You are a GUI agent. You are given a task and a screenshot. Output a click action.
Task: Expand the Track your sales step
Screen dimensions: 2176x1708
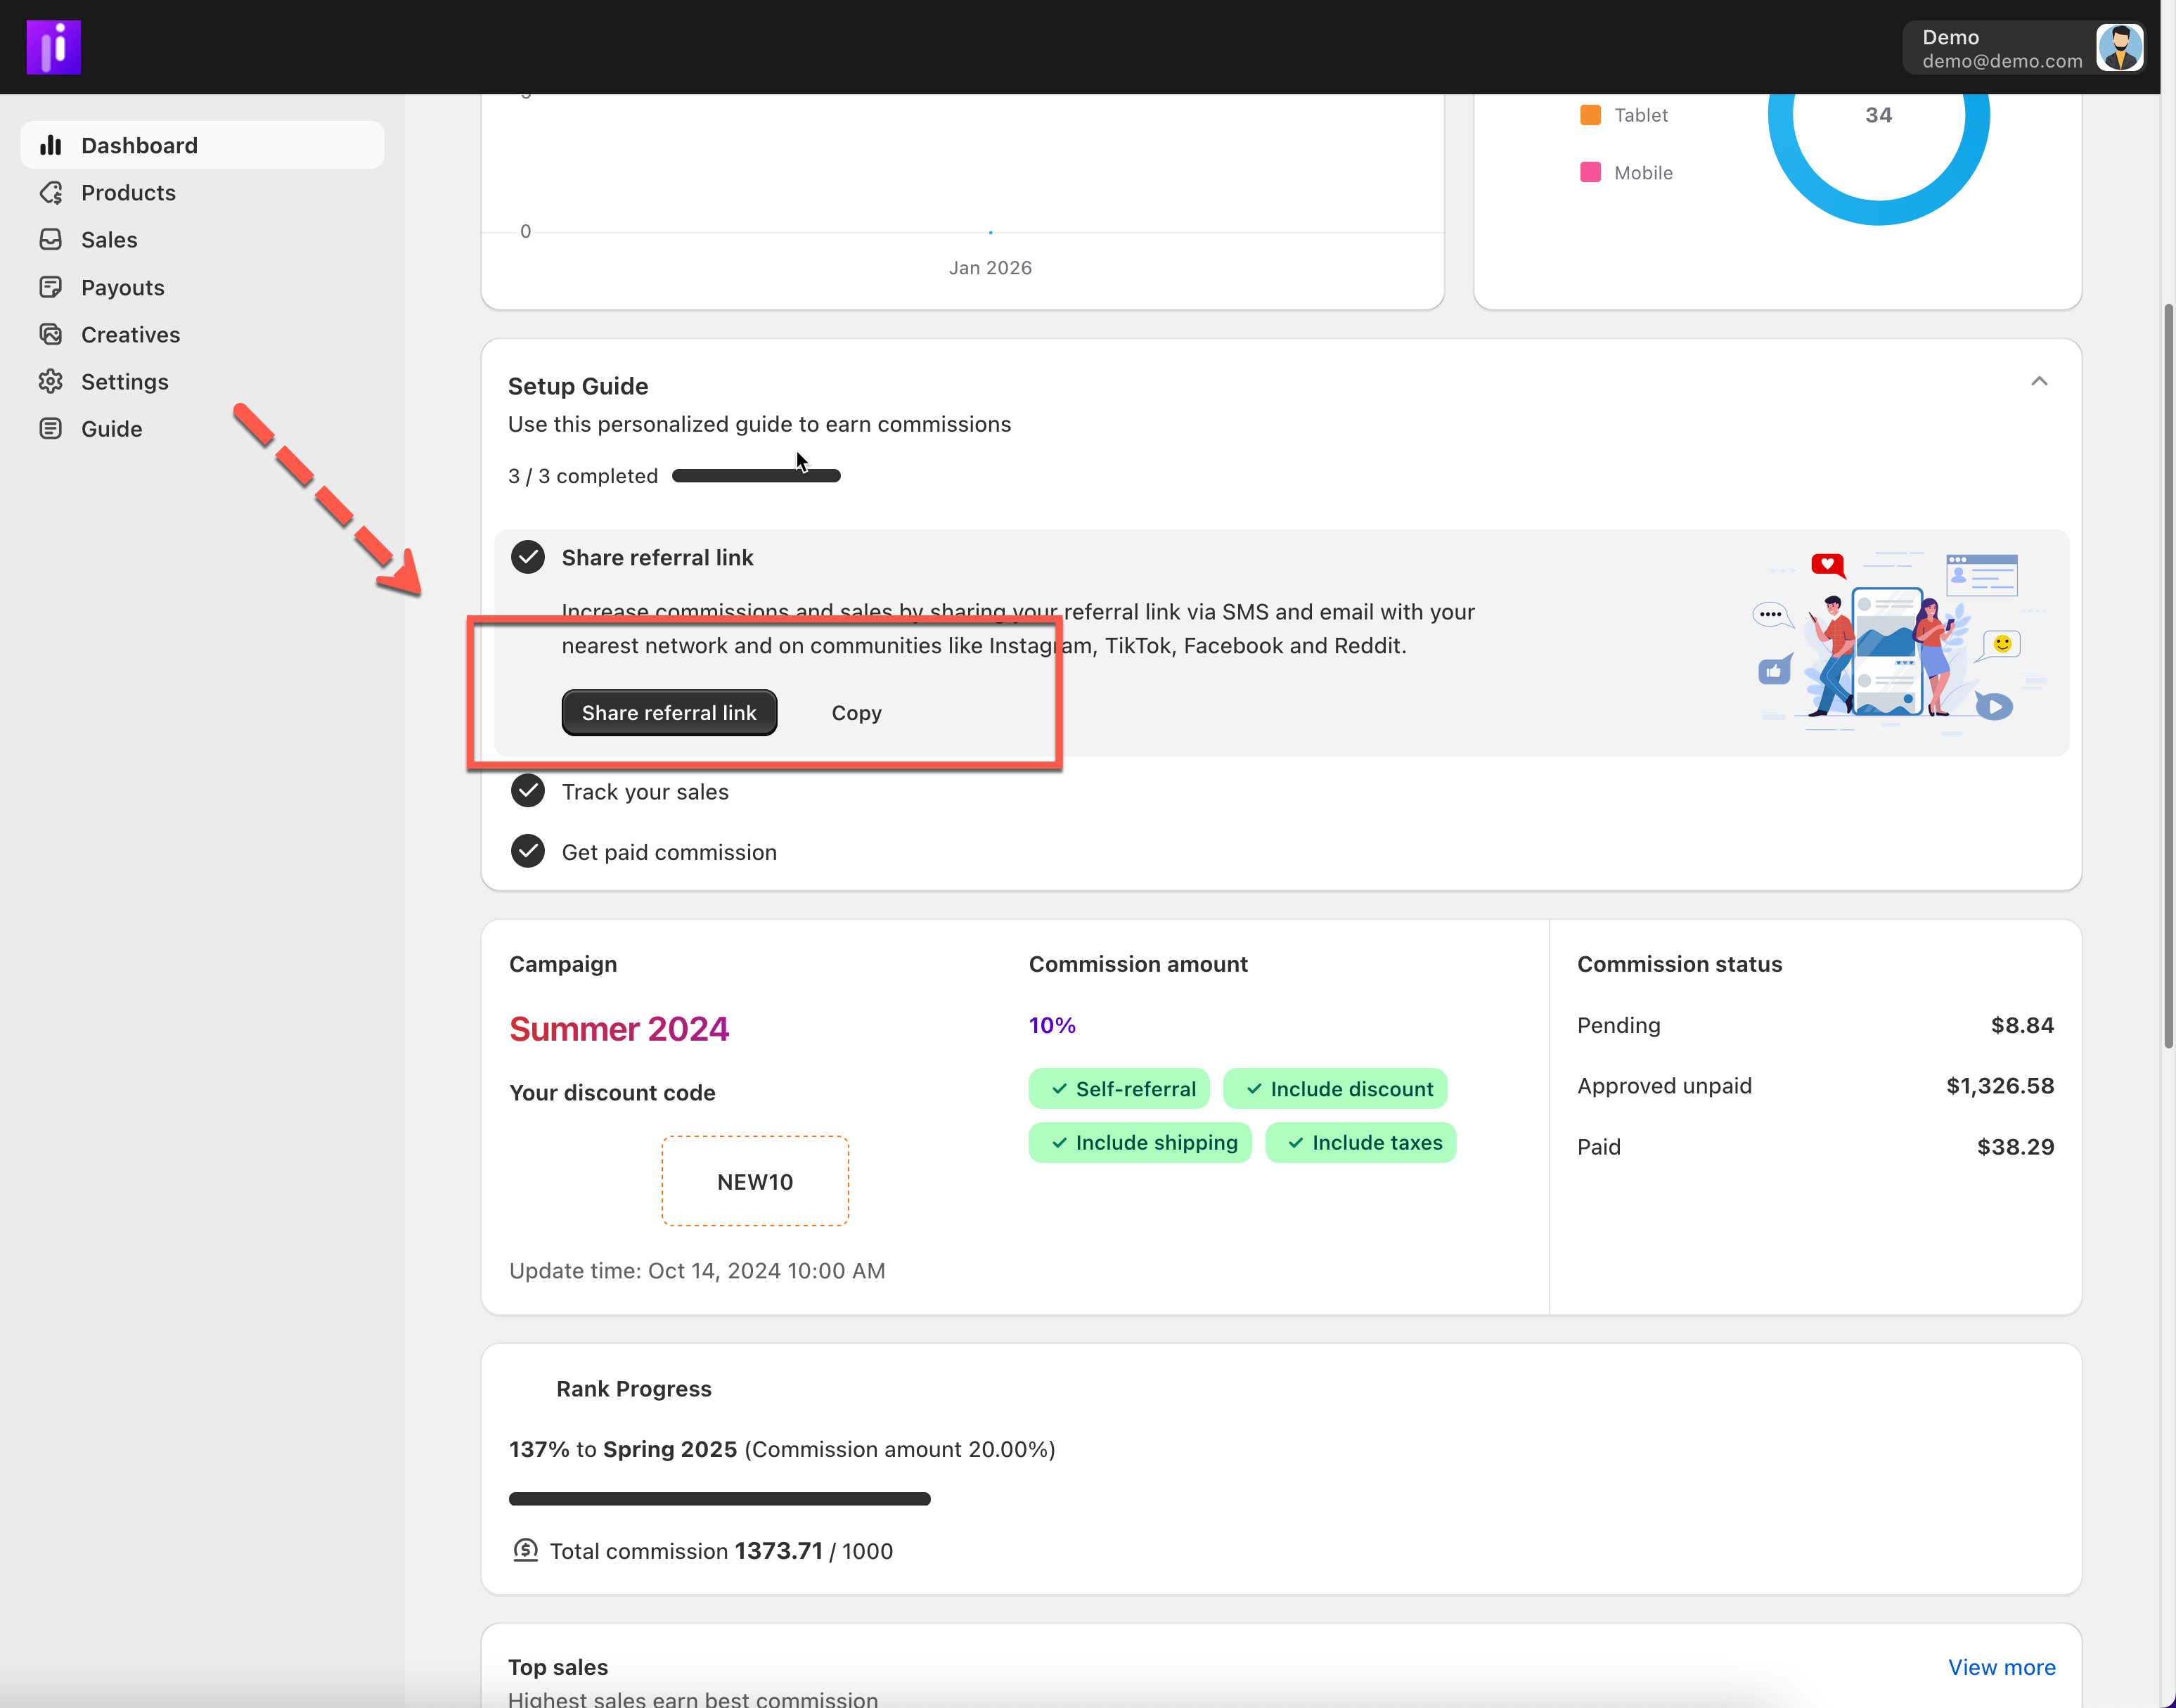pyautogui.click(x=645, y=791)
